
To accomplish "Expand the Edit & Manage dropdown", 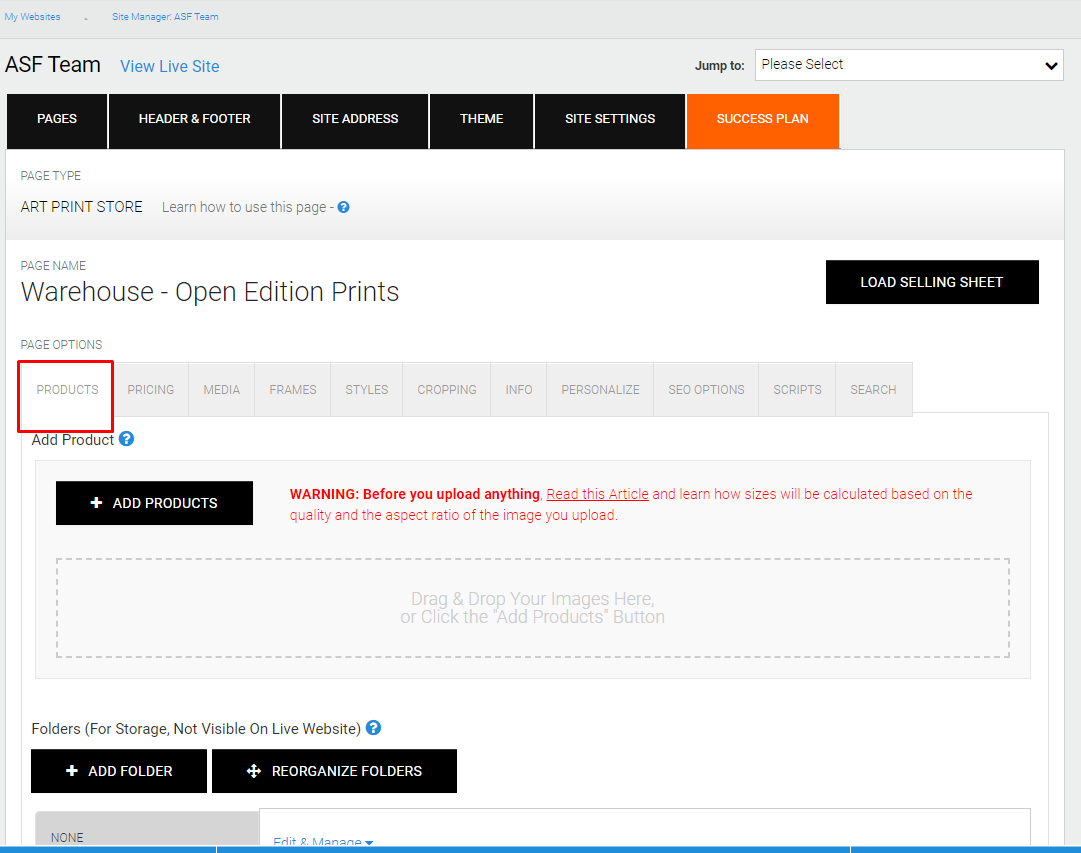I will point(323,841).
